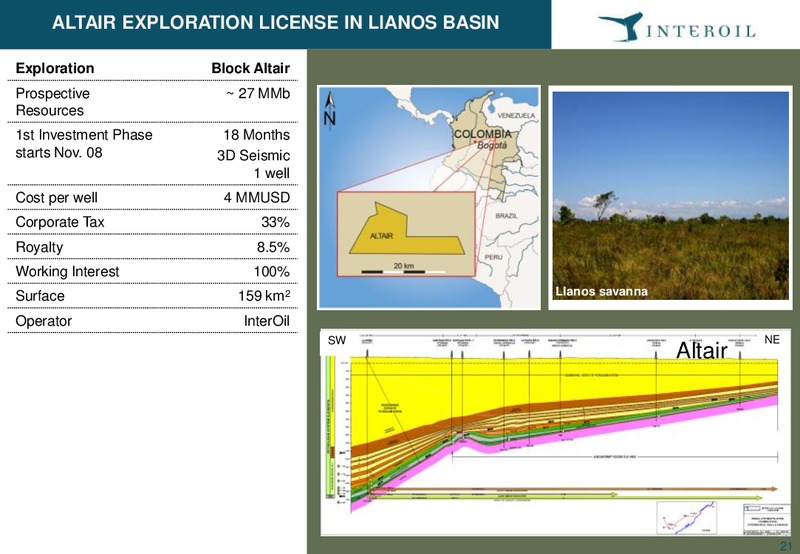Select the 'Surface' row label

point(40,296)
